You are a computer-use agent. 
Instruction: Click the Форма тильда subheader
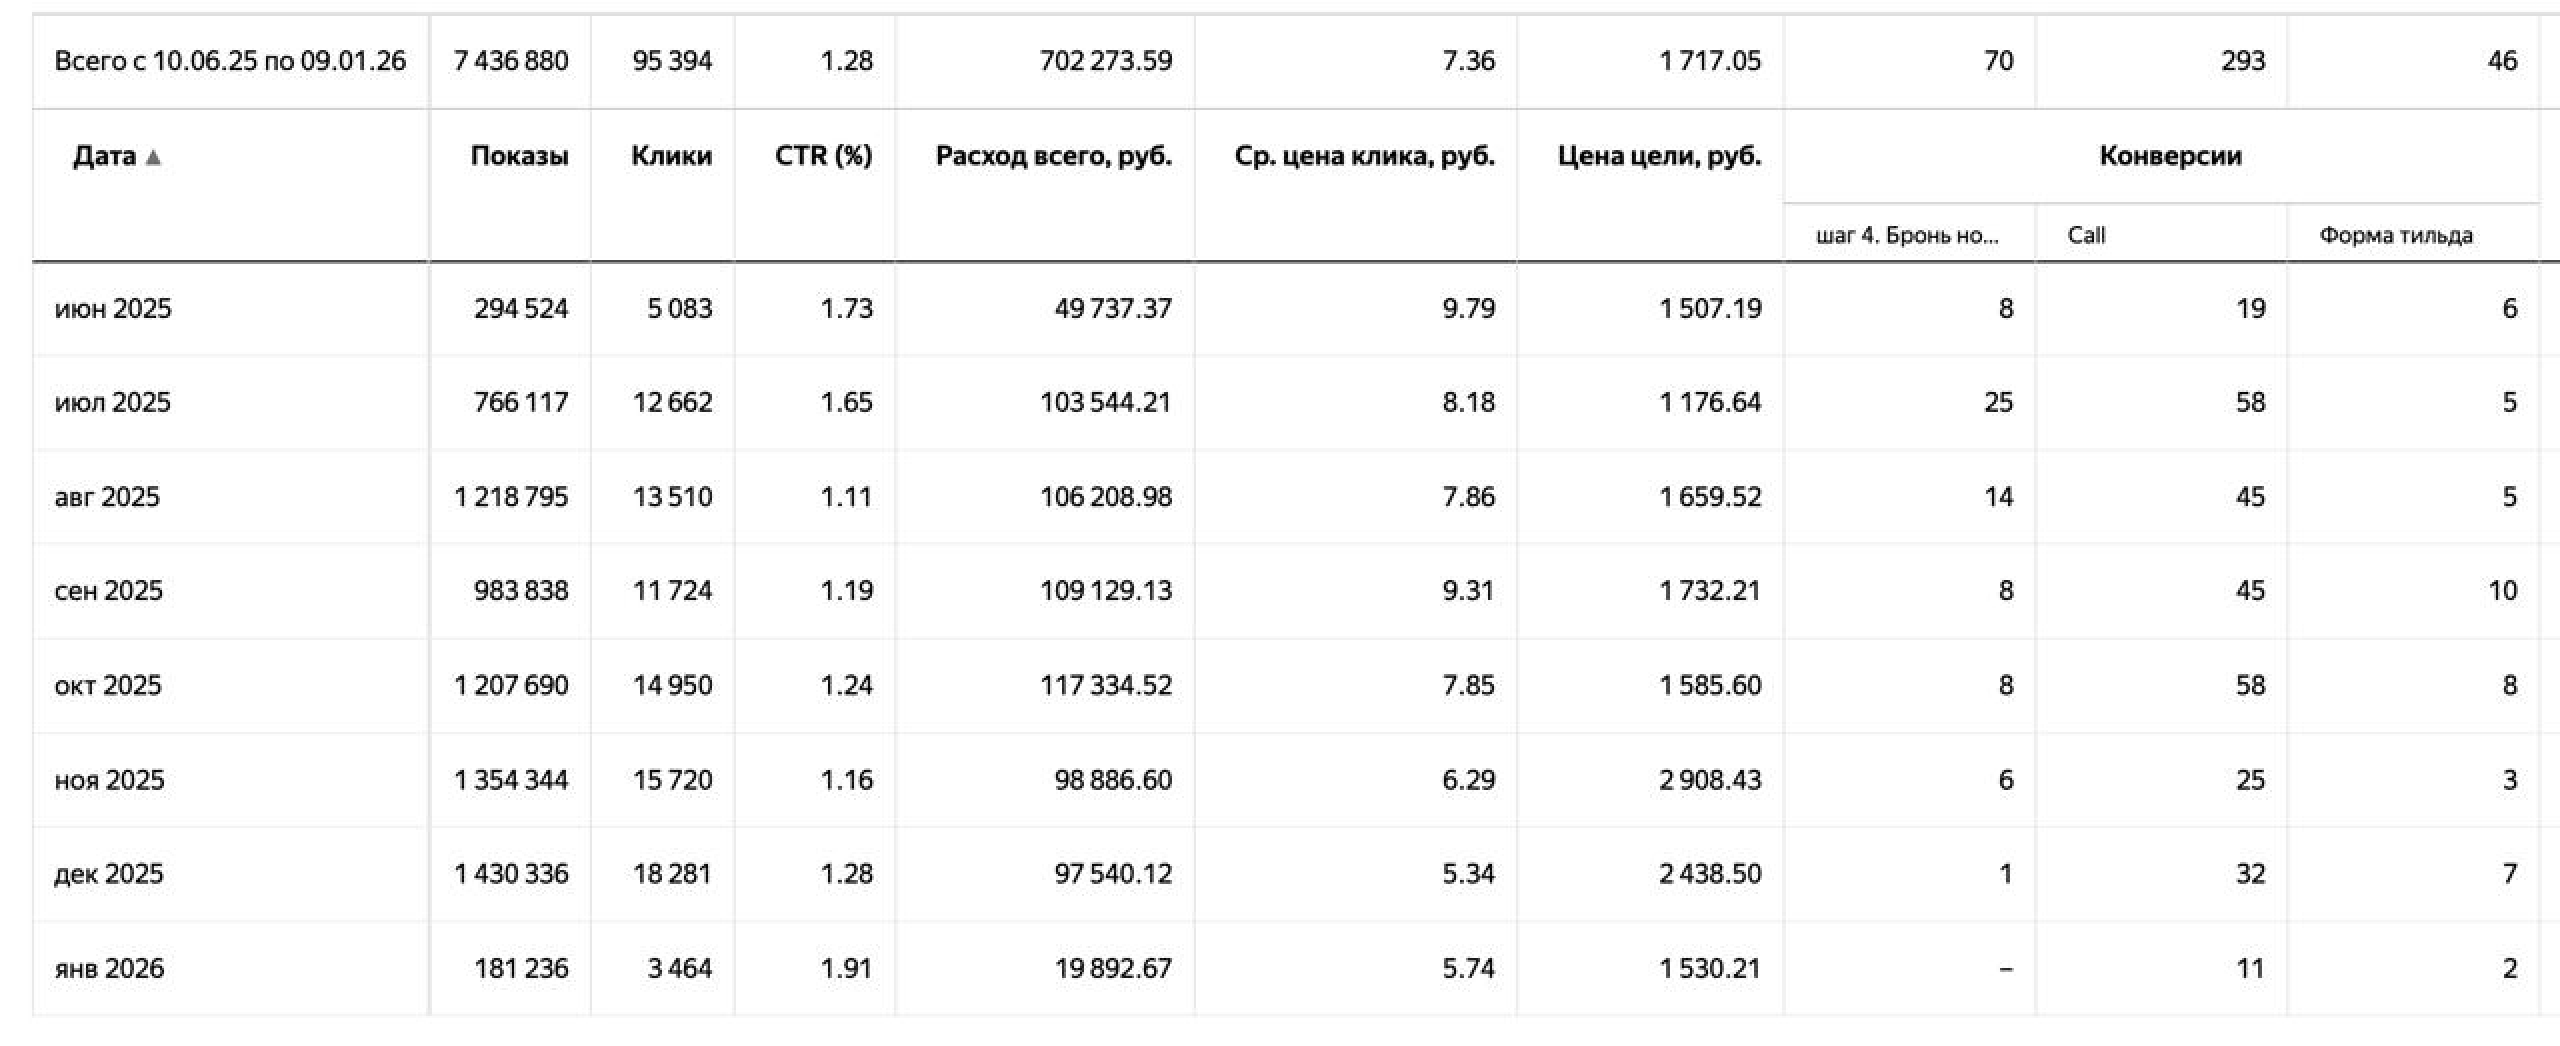point(2396,235)
